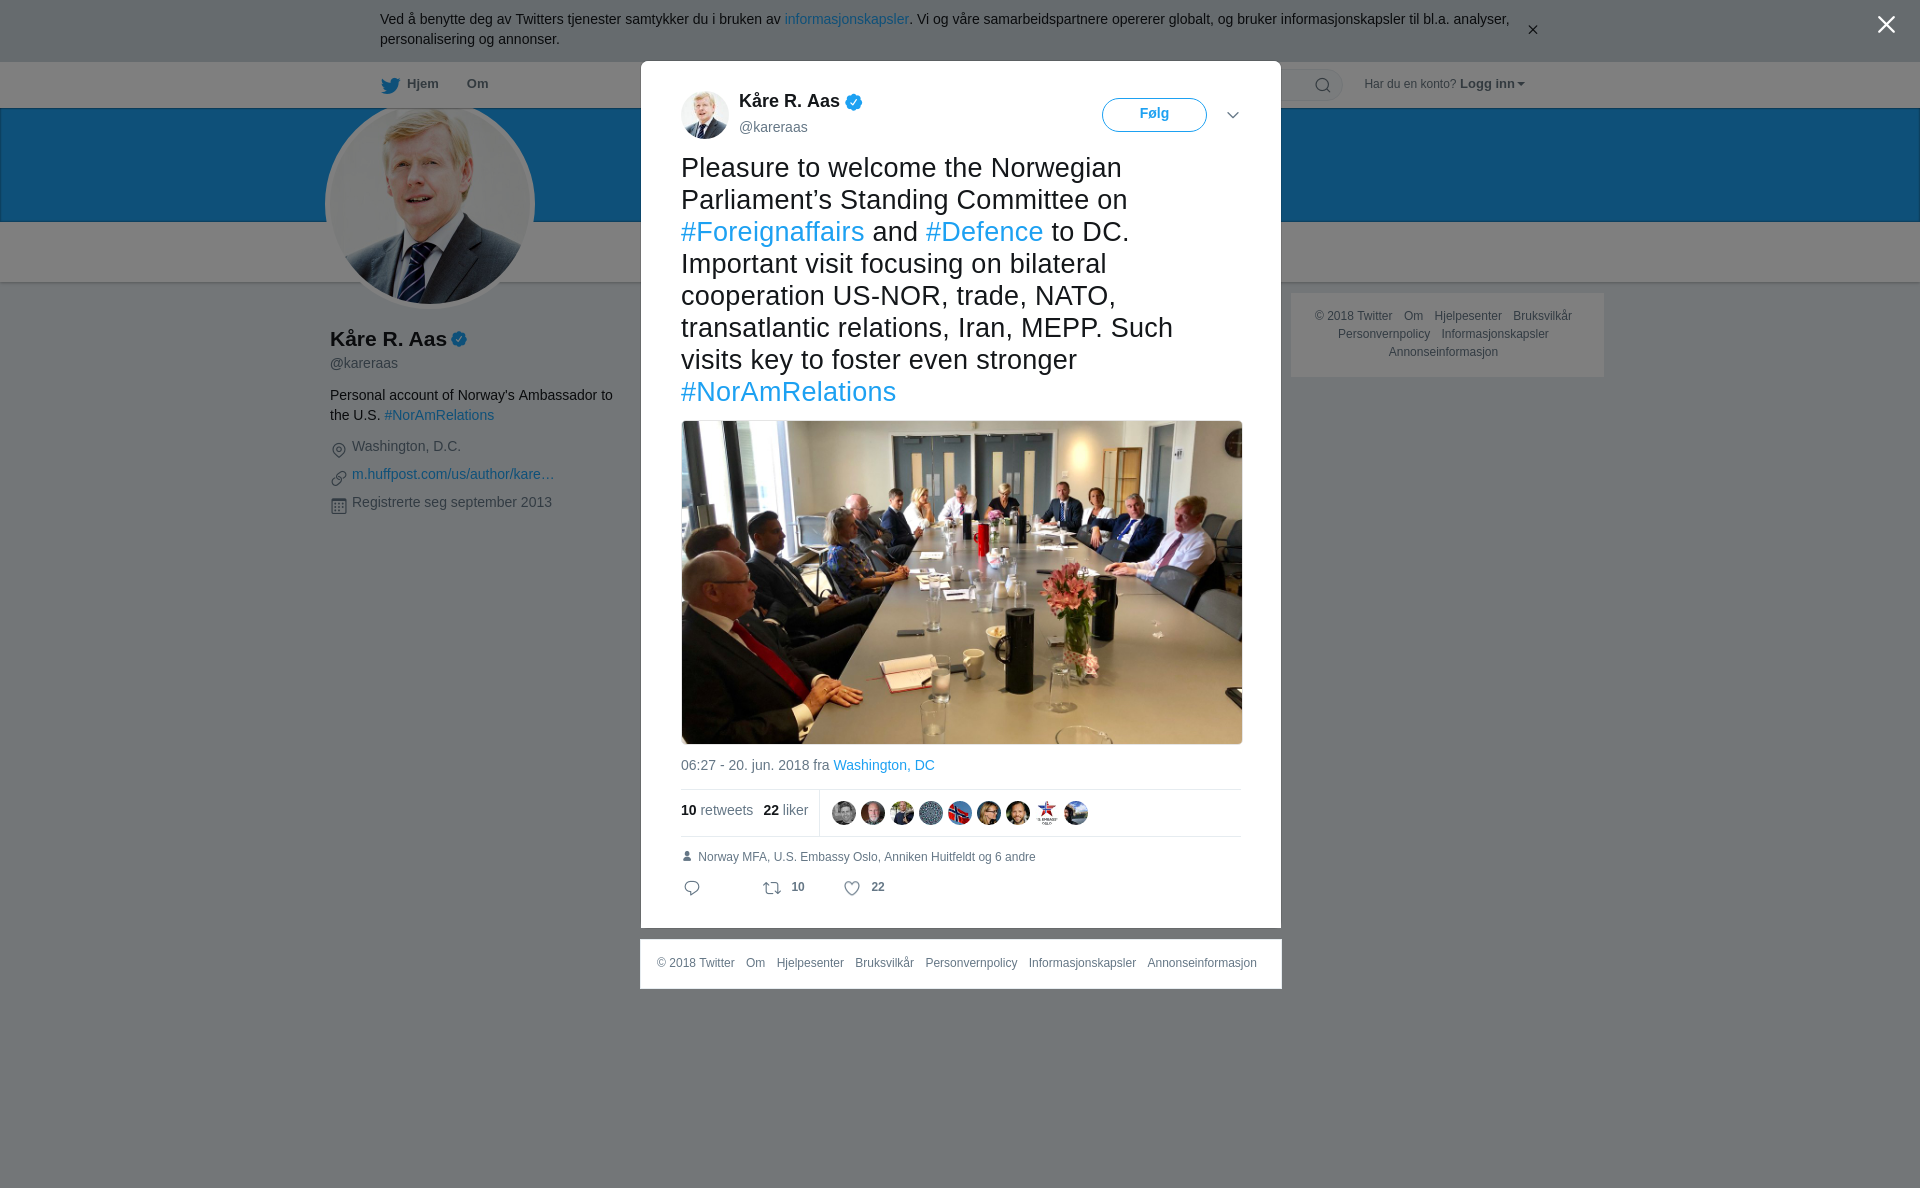Screen dimensions: 1920x1188
Task: Click the reply speech bubble icon
Action: tap(692, 888)
